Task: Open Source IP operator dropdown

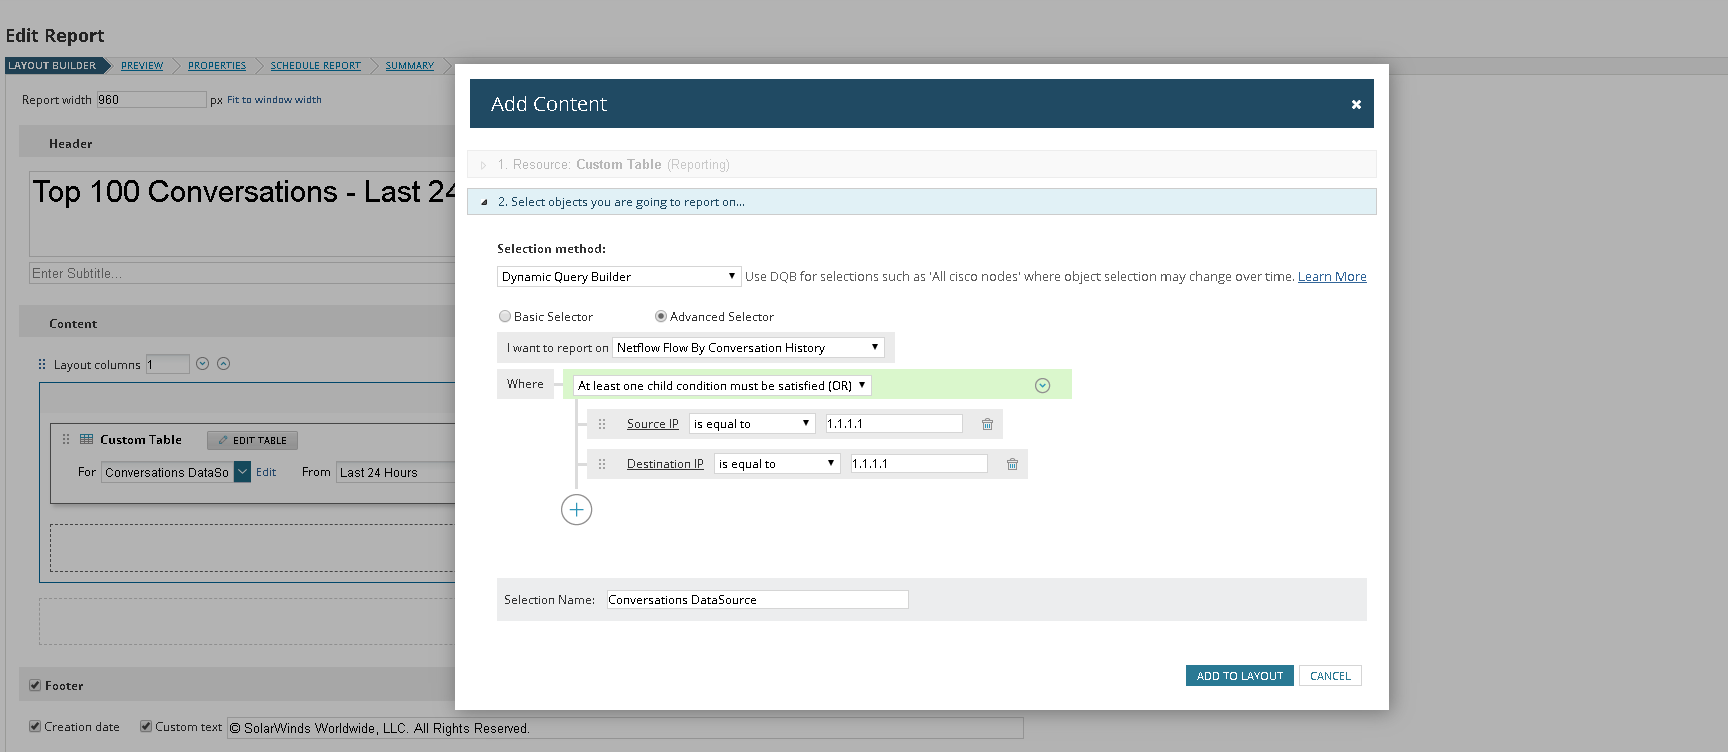Action: point(753,423)
